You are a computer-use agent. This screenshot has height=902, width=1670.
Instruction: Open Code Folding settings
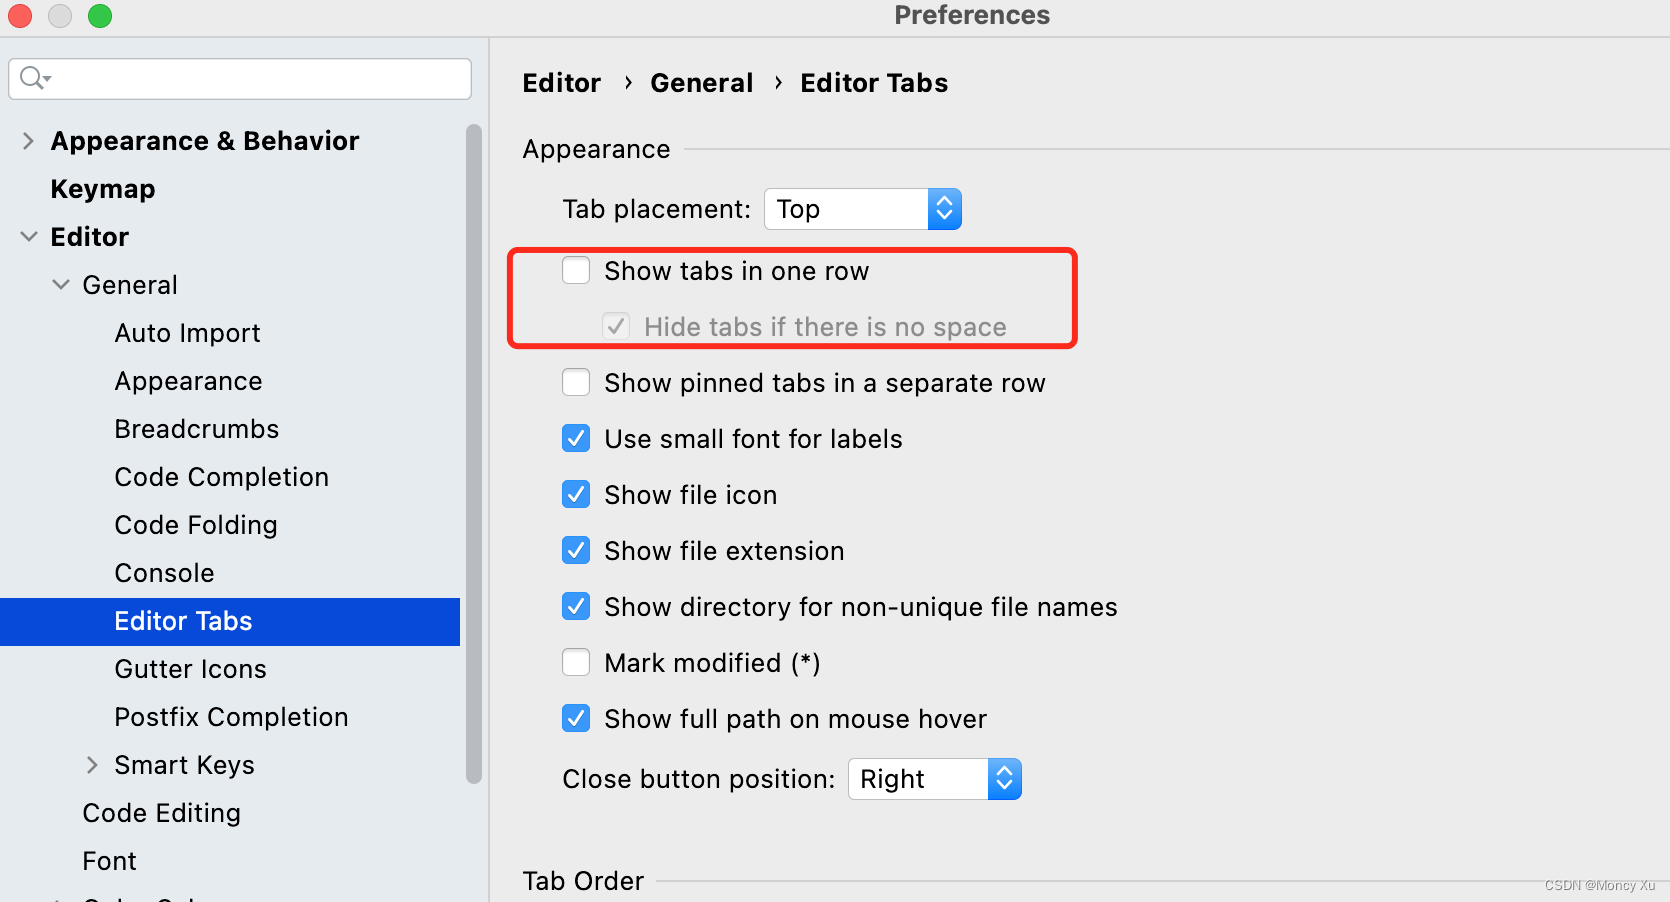click(196, 525)
